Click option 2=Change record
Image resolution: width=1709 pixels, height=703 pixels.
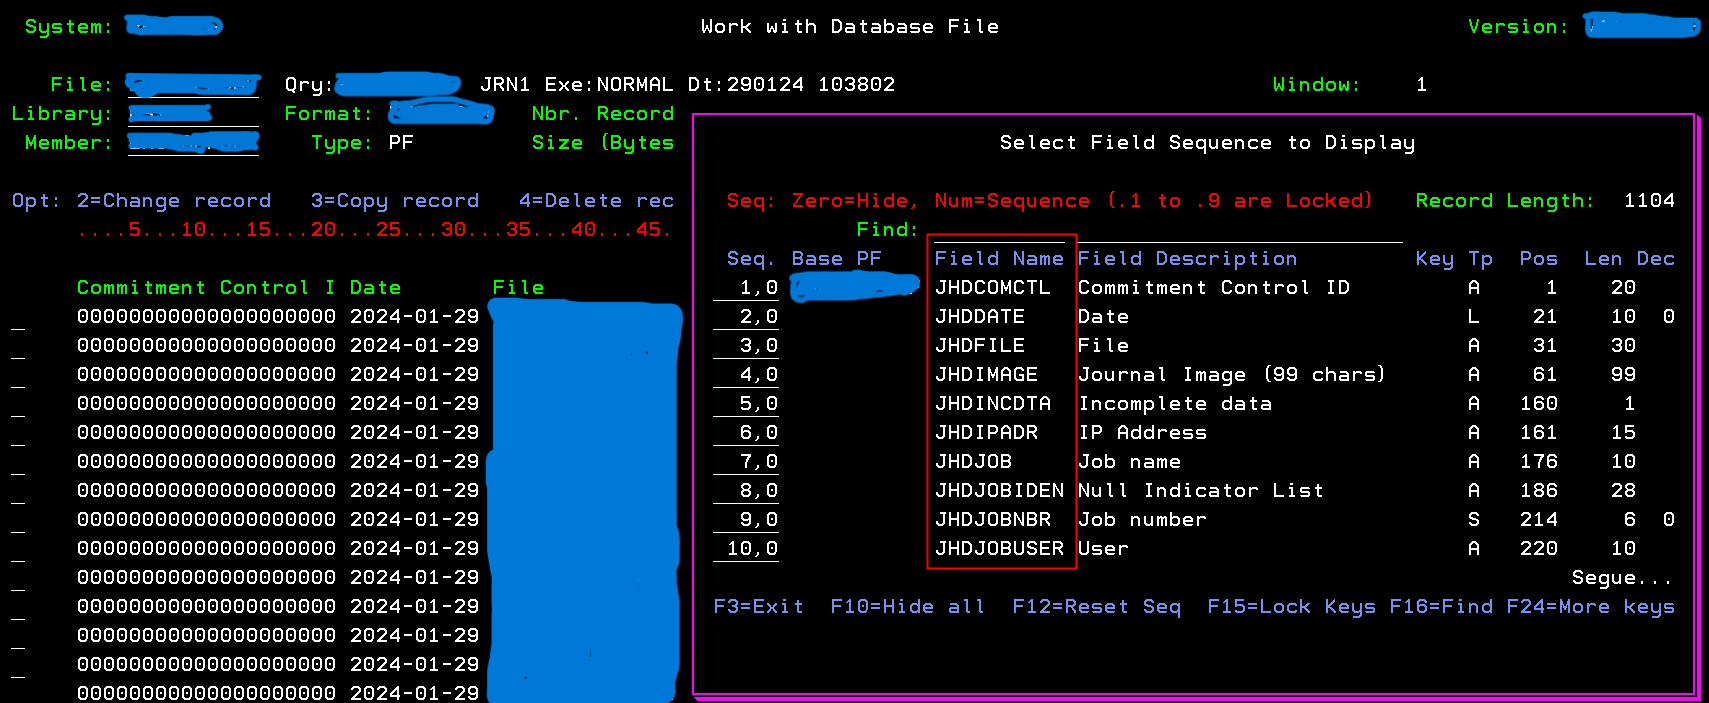[x=174, y=201]
